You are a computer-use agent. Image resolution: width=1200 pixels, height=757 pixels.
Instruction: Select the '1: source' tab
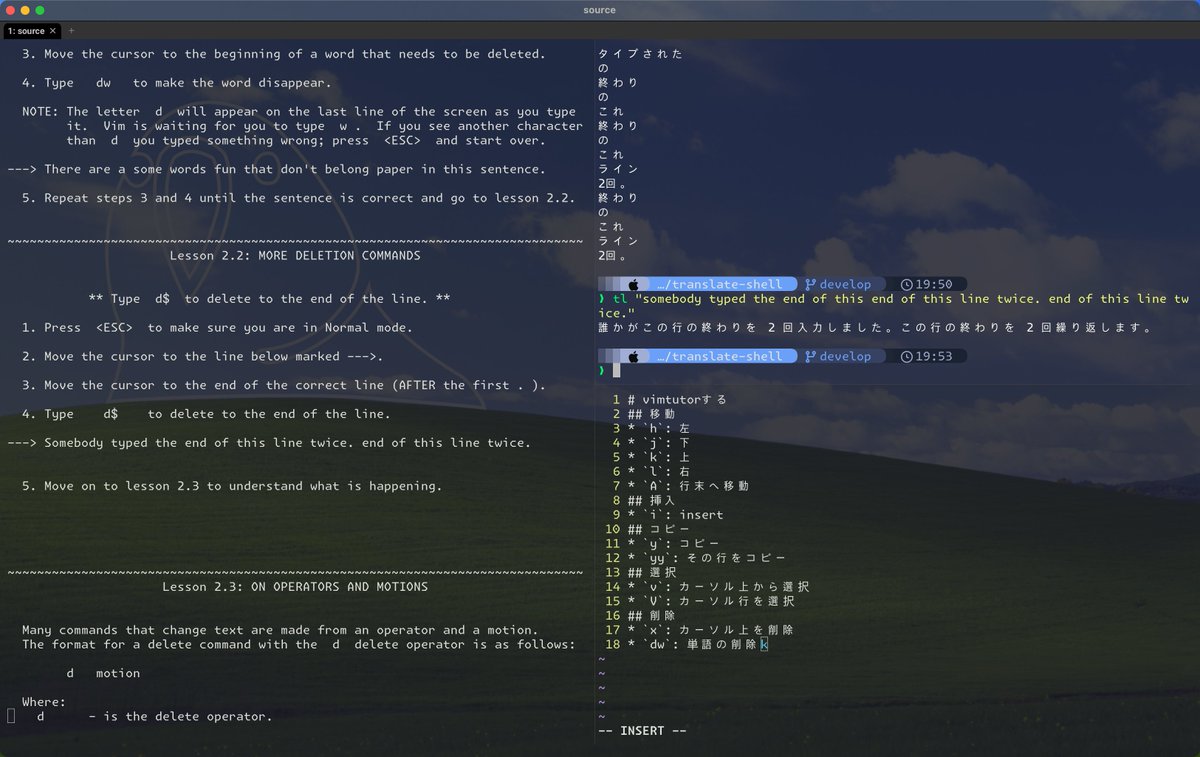(31, 31)
